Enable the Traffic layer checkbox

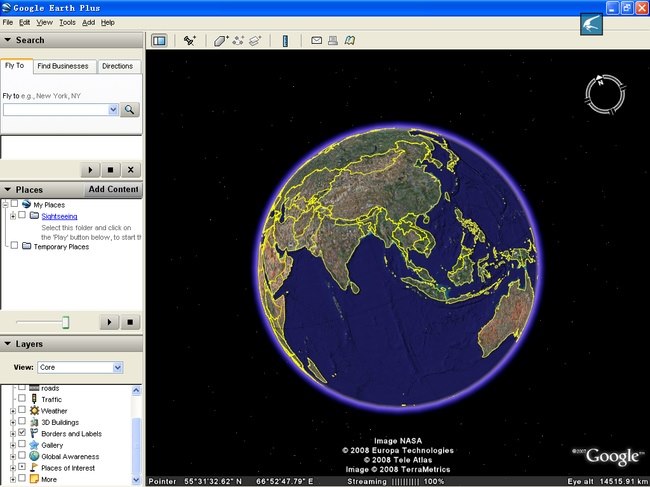coord(22,398)
